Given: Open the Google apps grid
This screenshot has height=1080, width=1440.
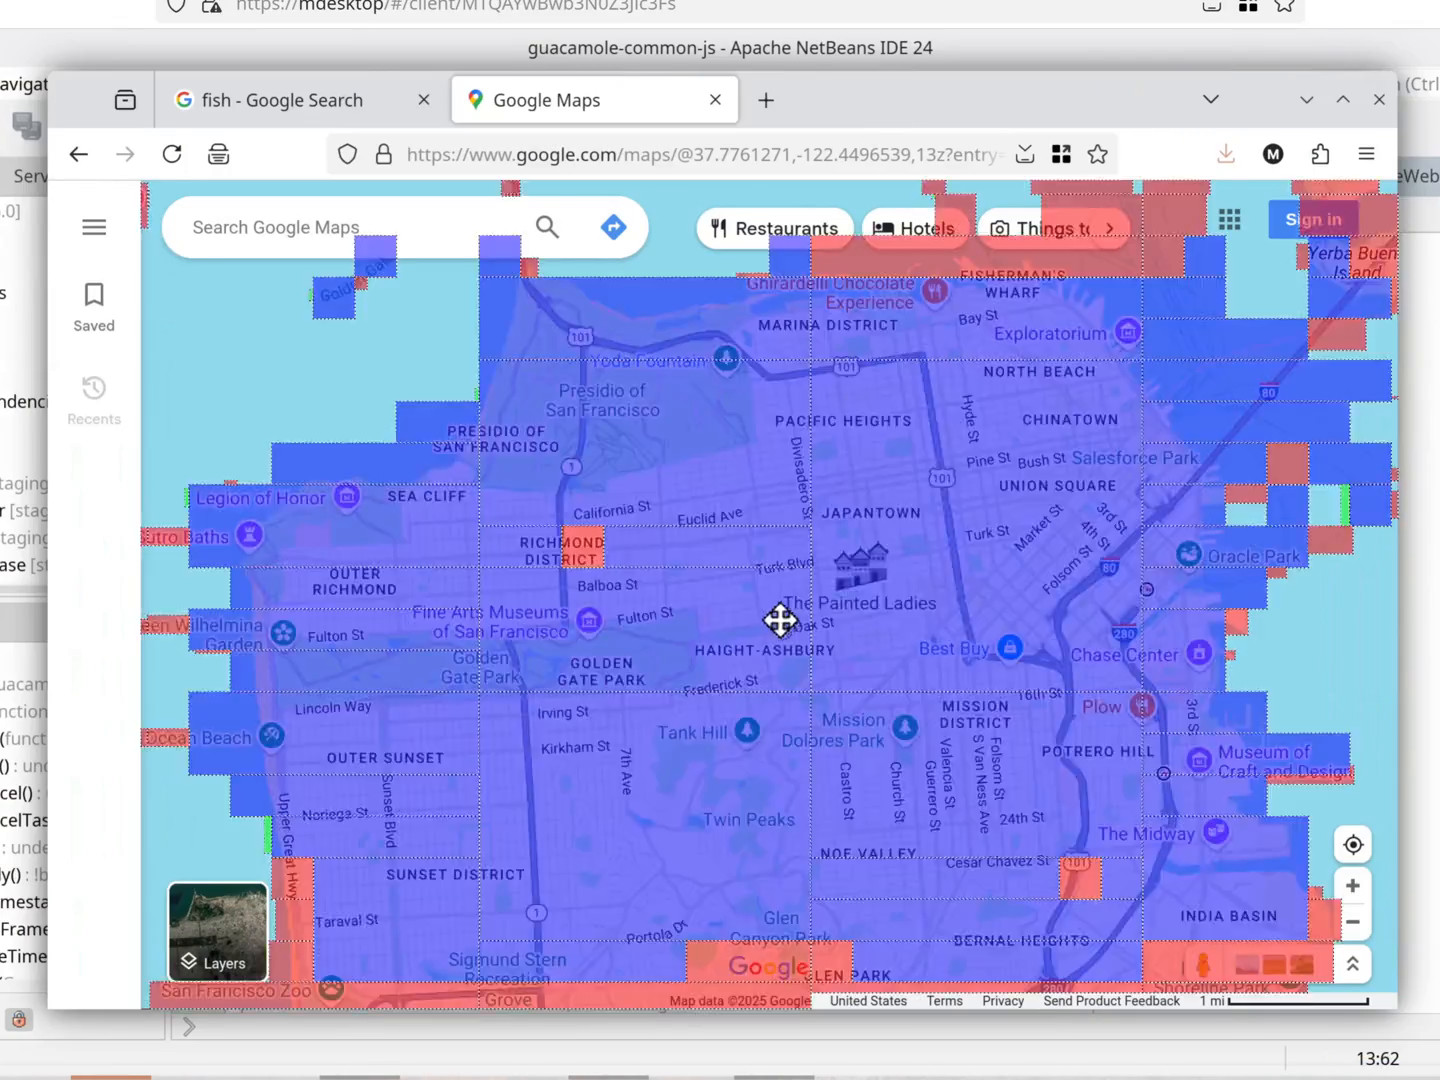Looking at the screenshot, I should pyautogui.click(x=1229, y=220).
